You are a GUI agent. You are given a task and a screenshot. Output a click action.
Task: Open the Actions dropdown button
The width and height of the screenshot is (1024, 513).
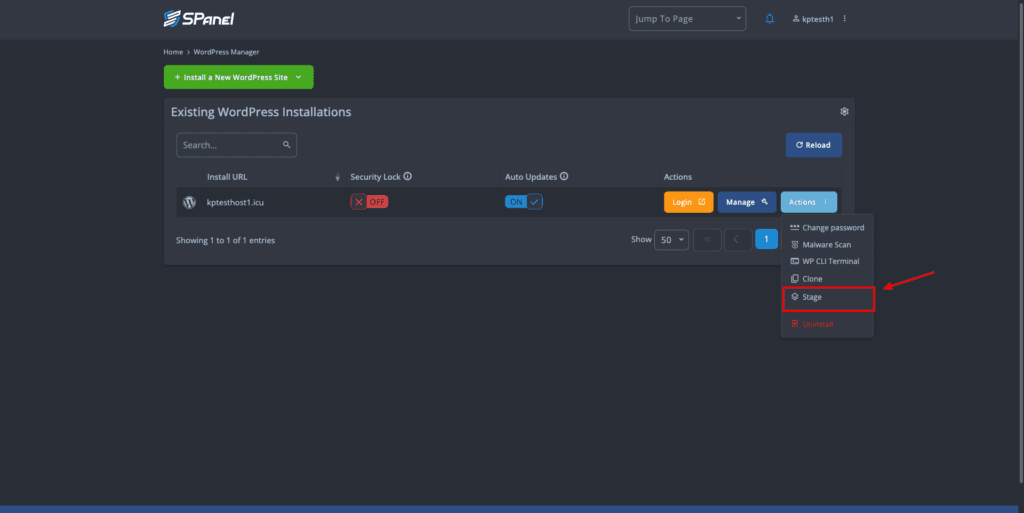(808, 202)
